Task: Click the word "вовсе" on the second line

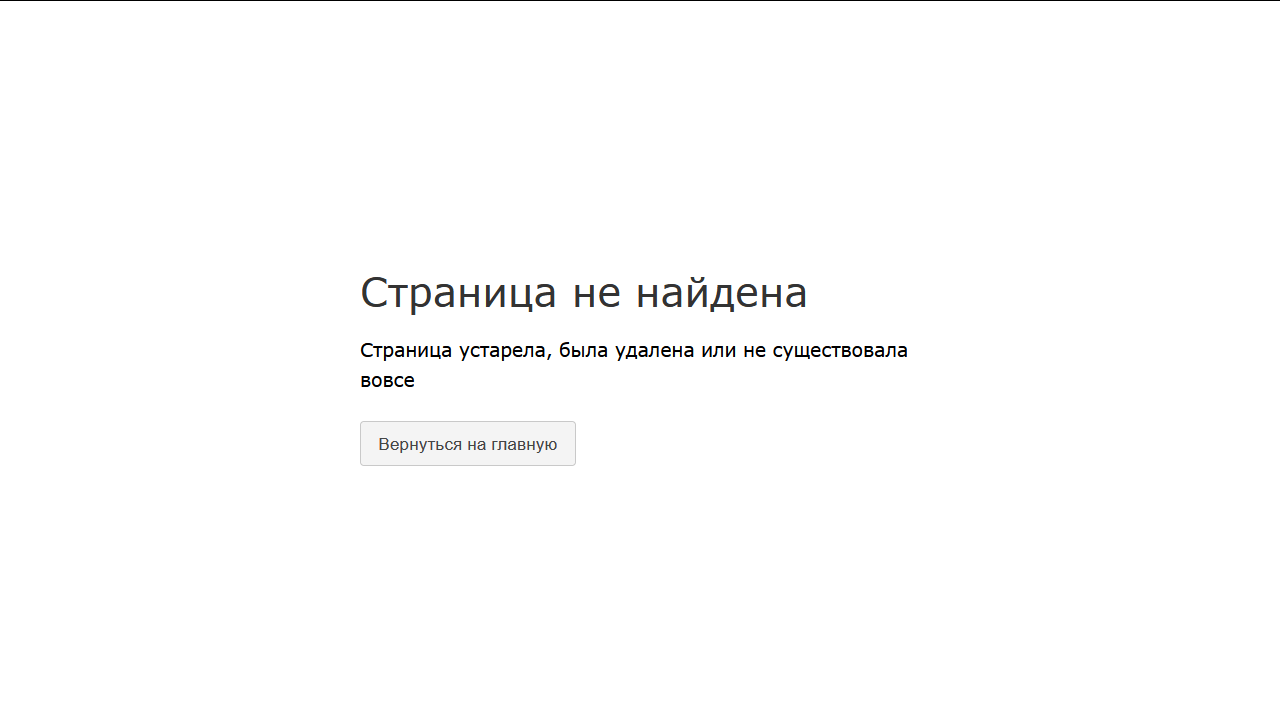Action: [x=387, y=381]
